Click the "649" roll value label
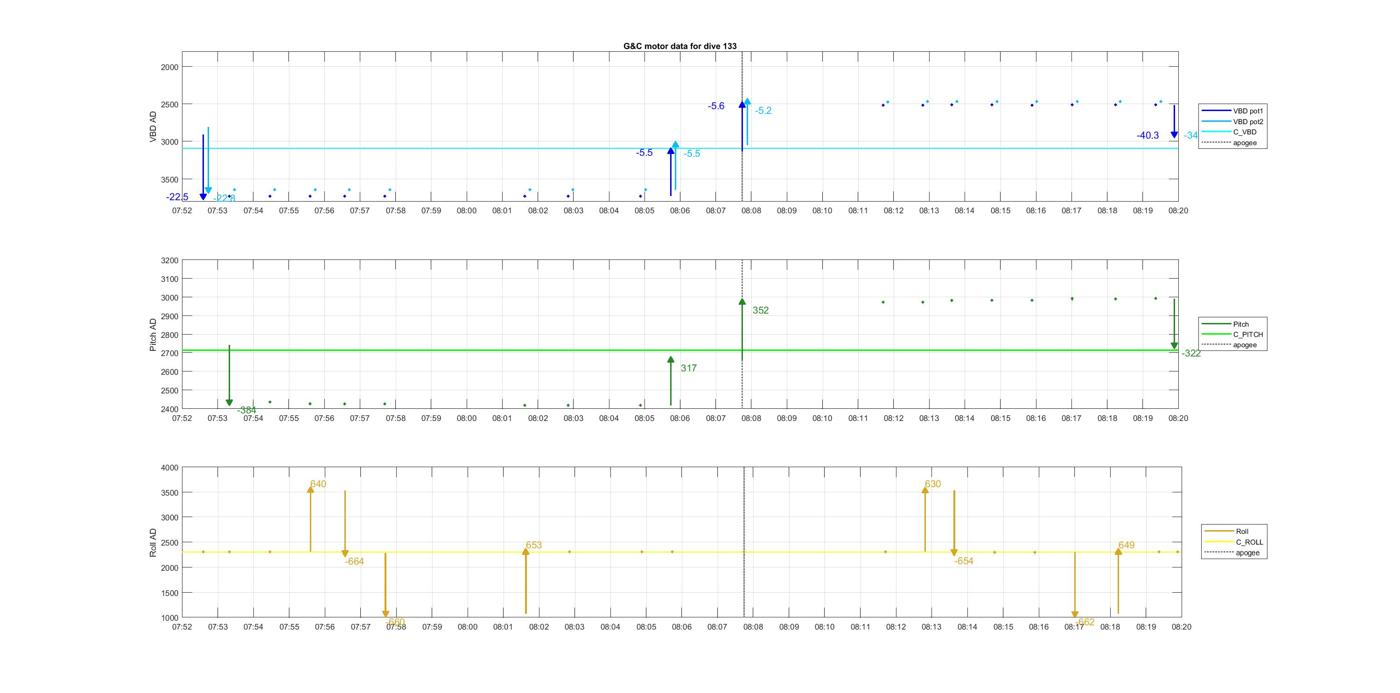The image size is (1400, 693). click(x=1127, y=545)
